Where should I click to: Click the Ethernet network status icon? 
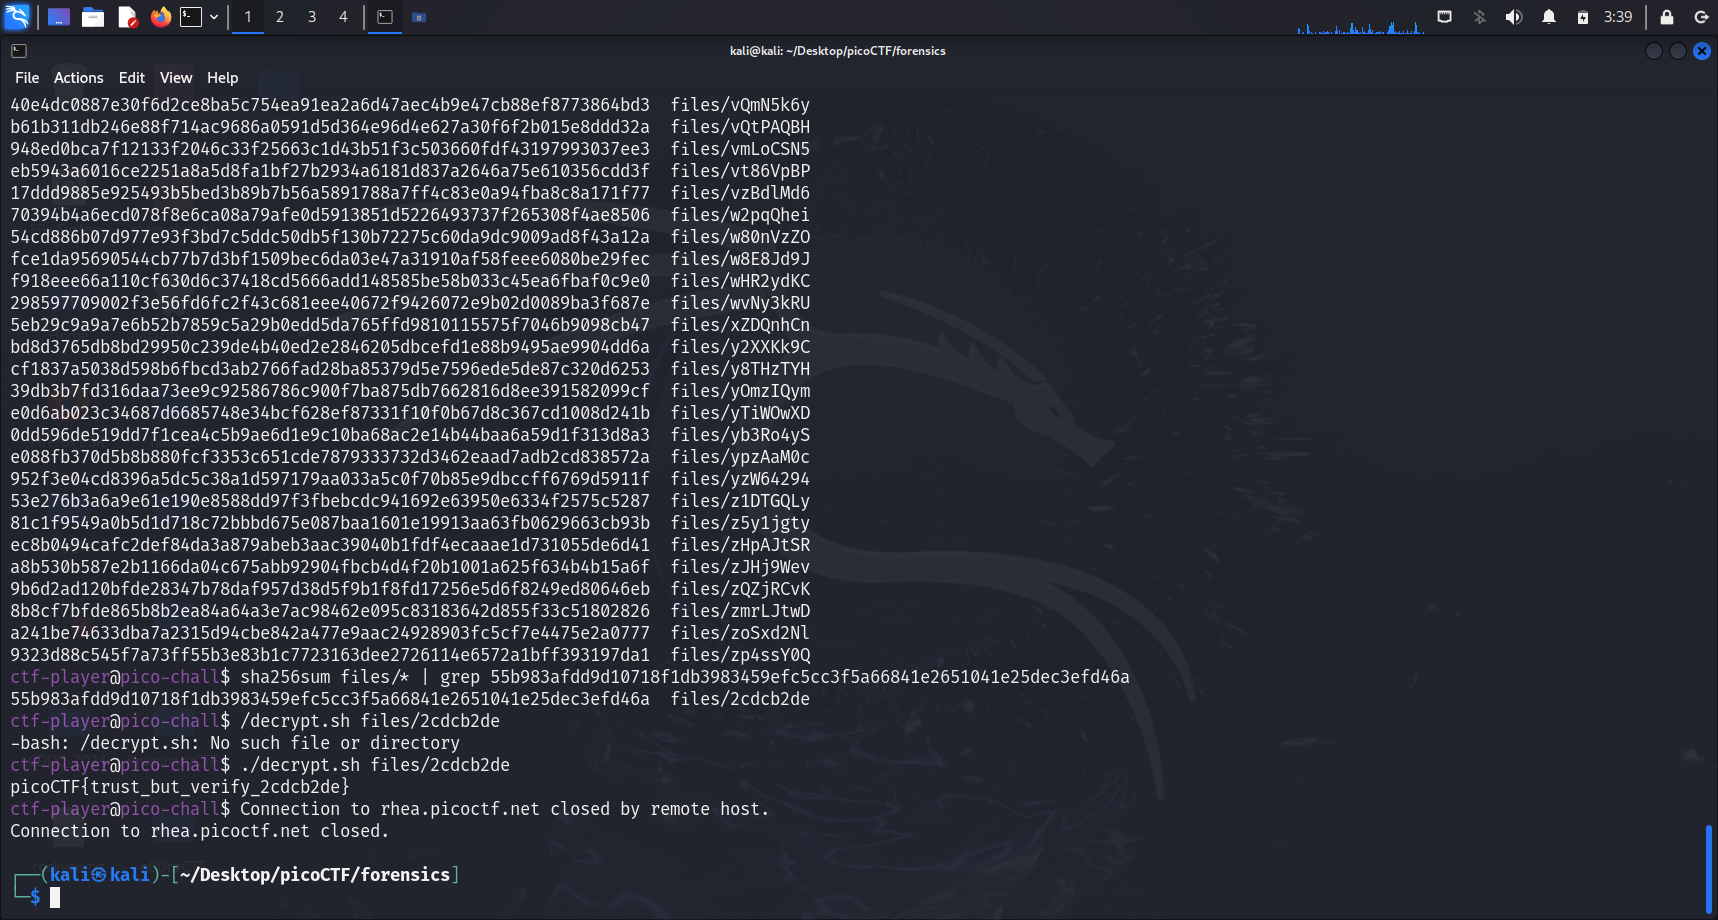1444,17
